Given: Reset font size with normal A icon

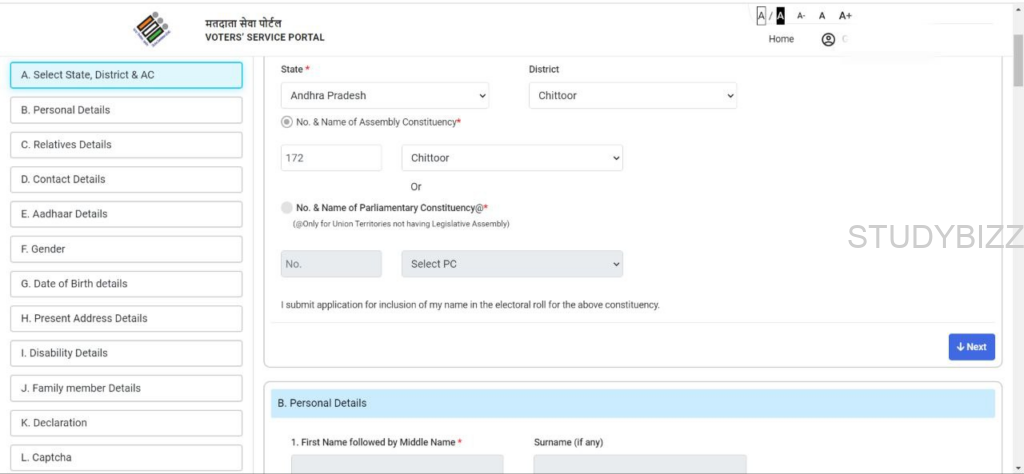Looking at the screenshot, I should [x=822, y=16].
